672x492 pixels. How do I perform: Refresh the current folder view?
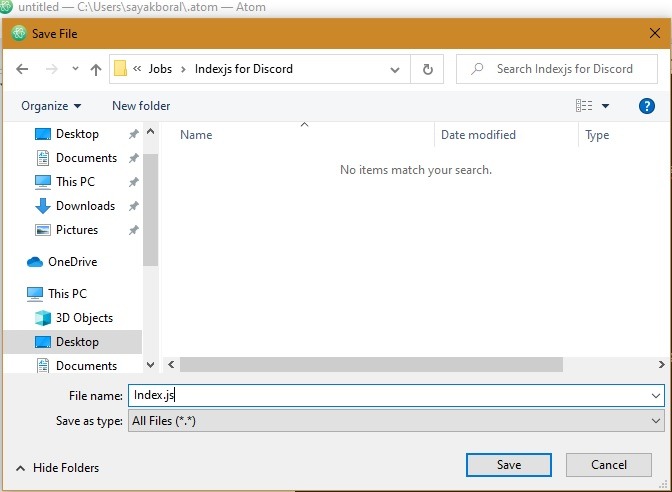coord(427,69)
